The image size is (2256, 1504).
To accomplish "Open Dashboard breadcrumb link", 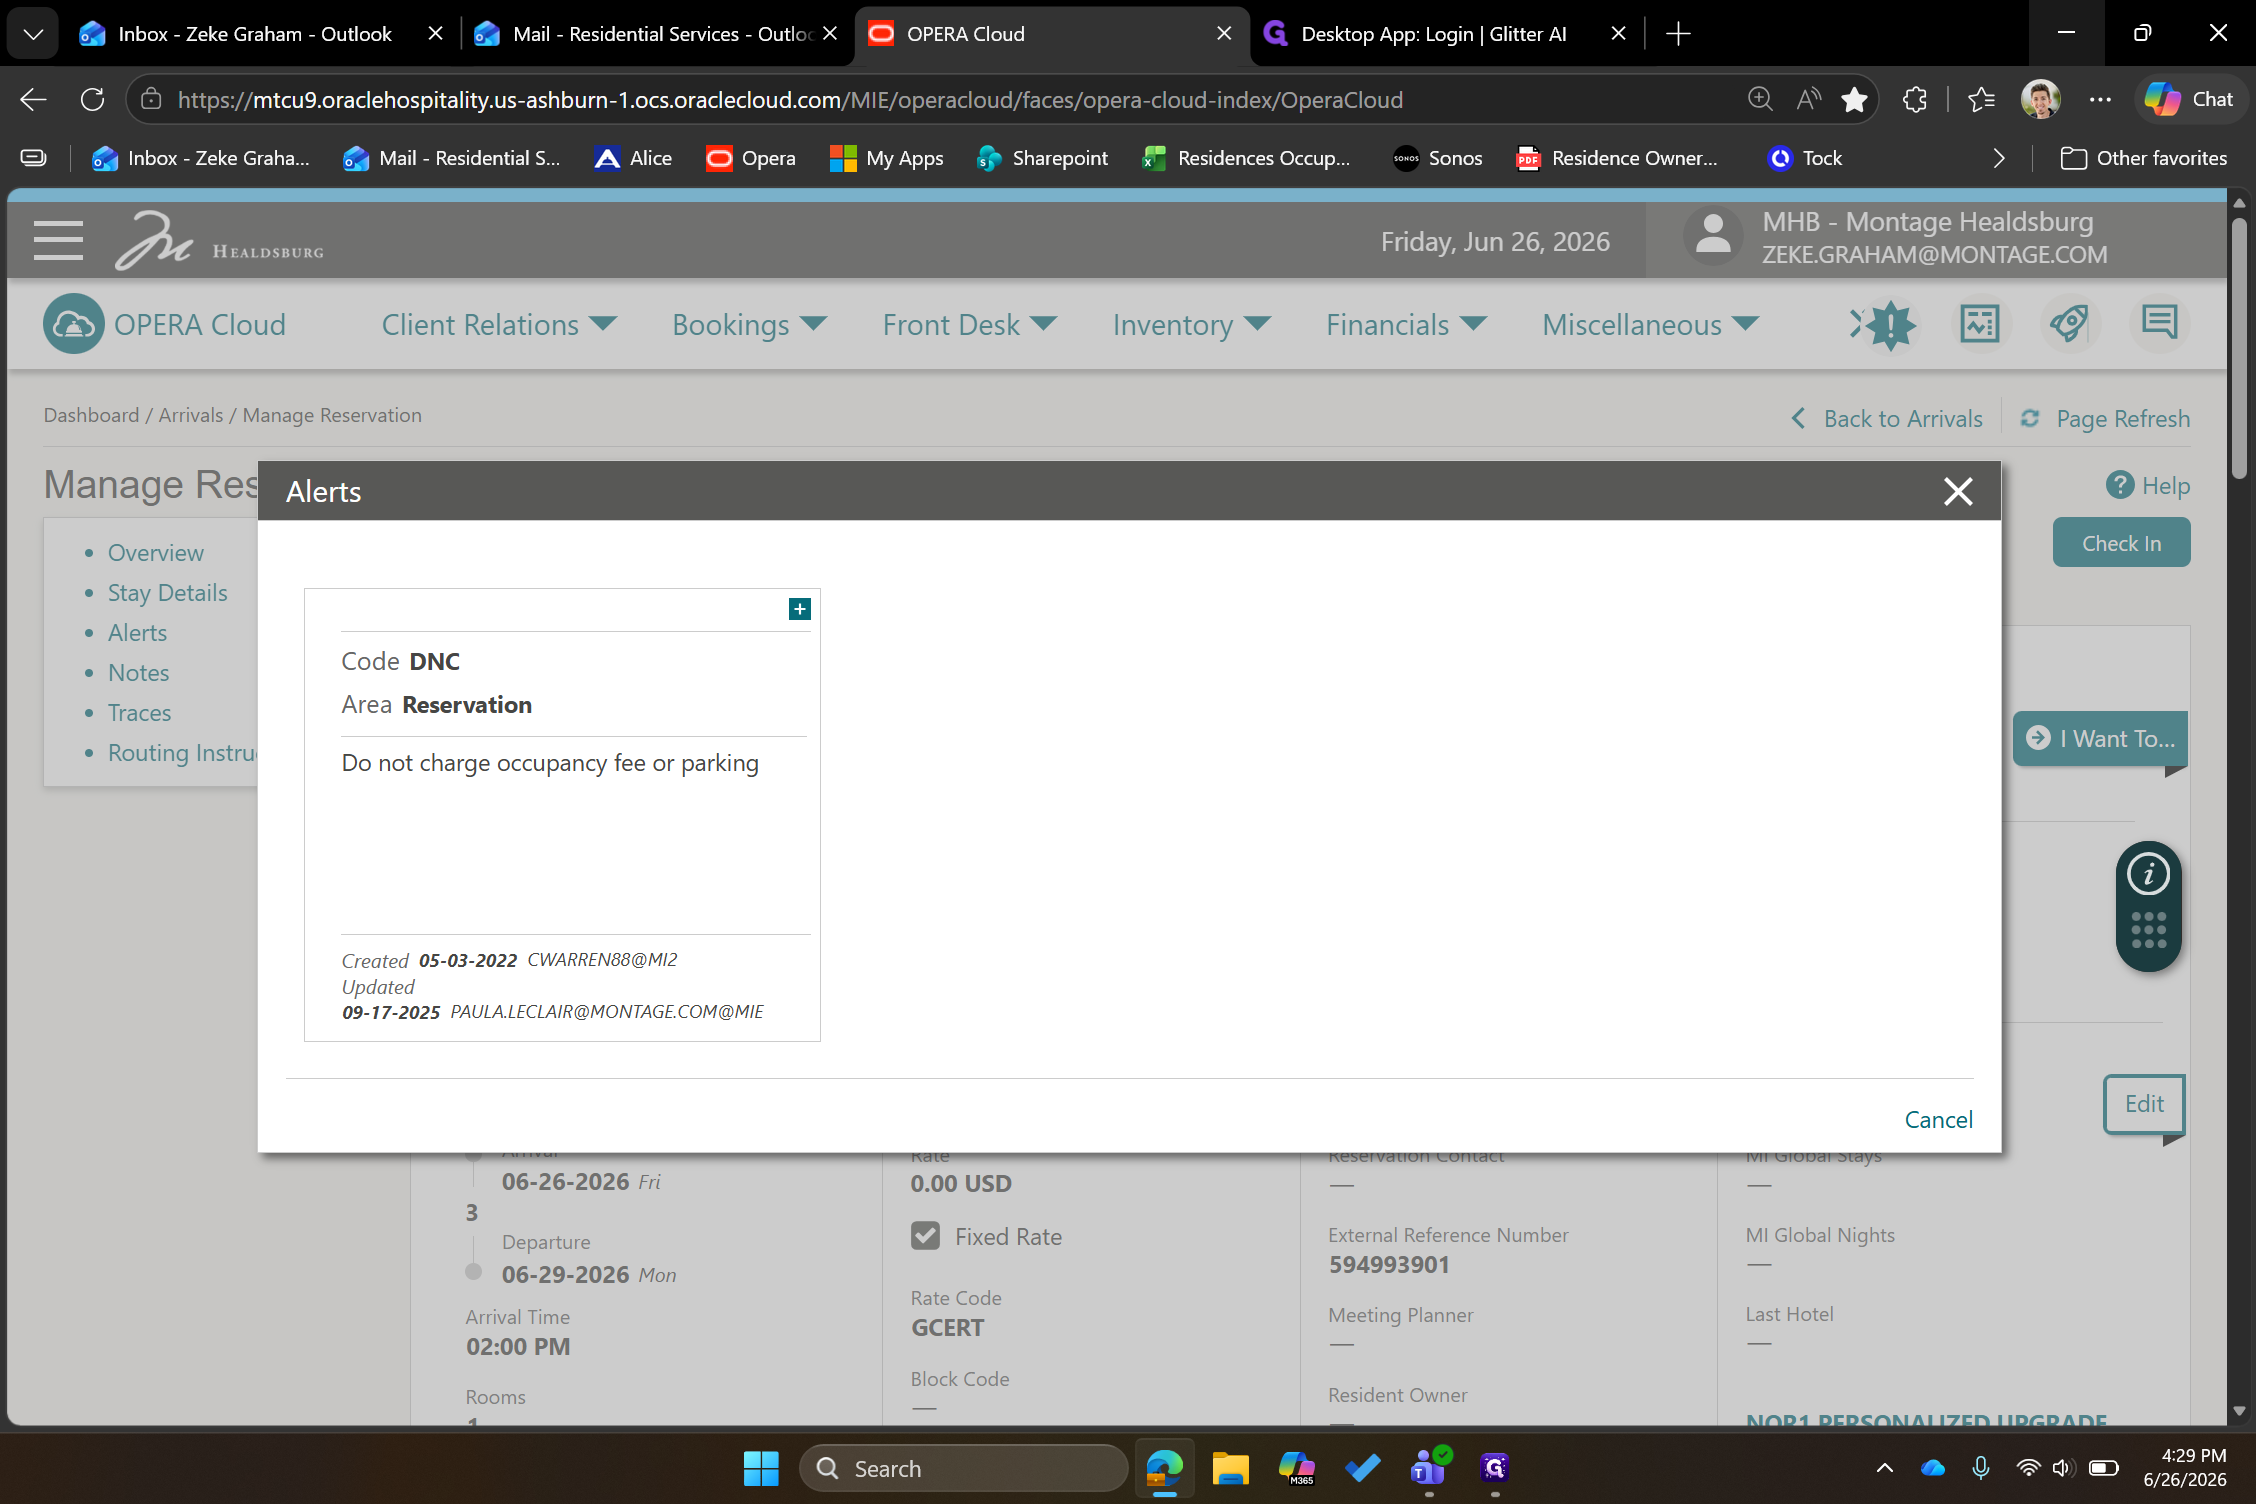I will pyautogui.click(x=91, y=415).
